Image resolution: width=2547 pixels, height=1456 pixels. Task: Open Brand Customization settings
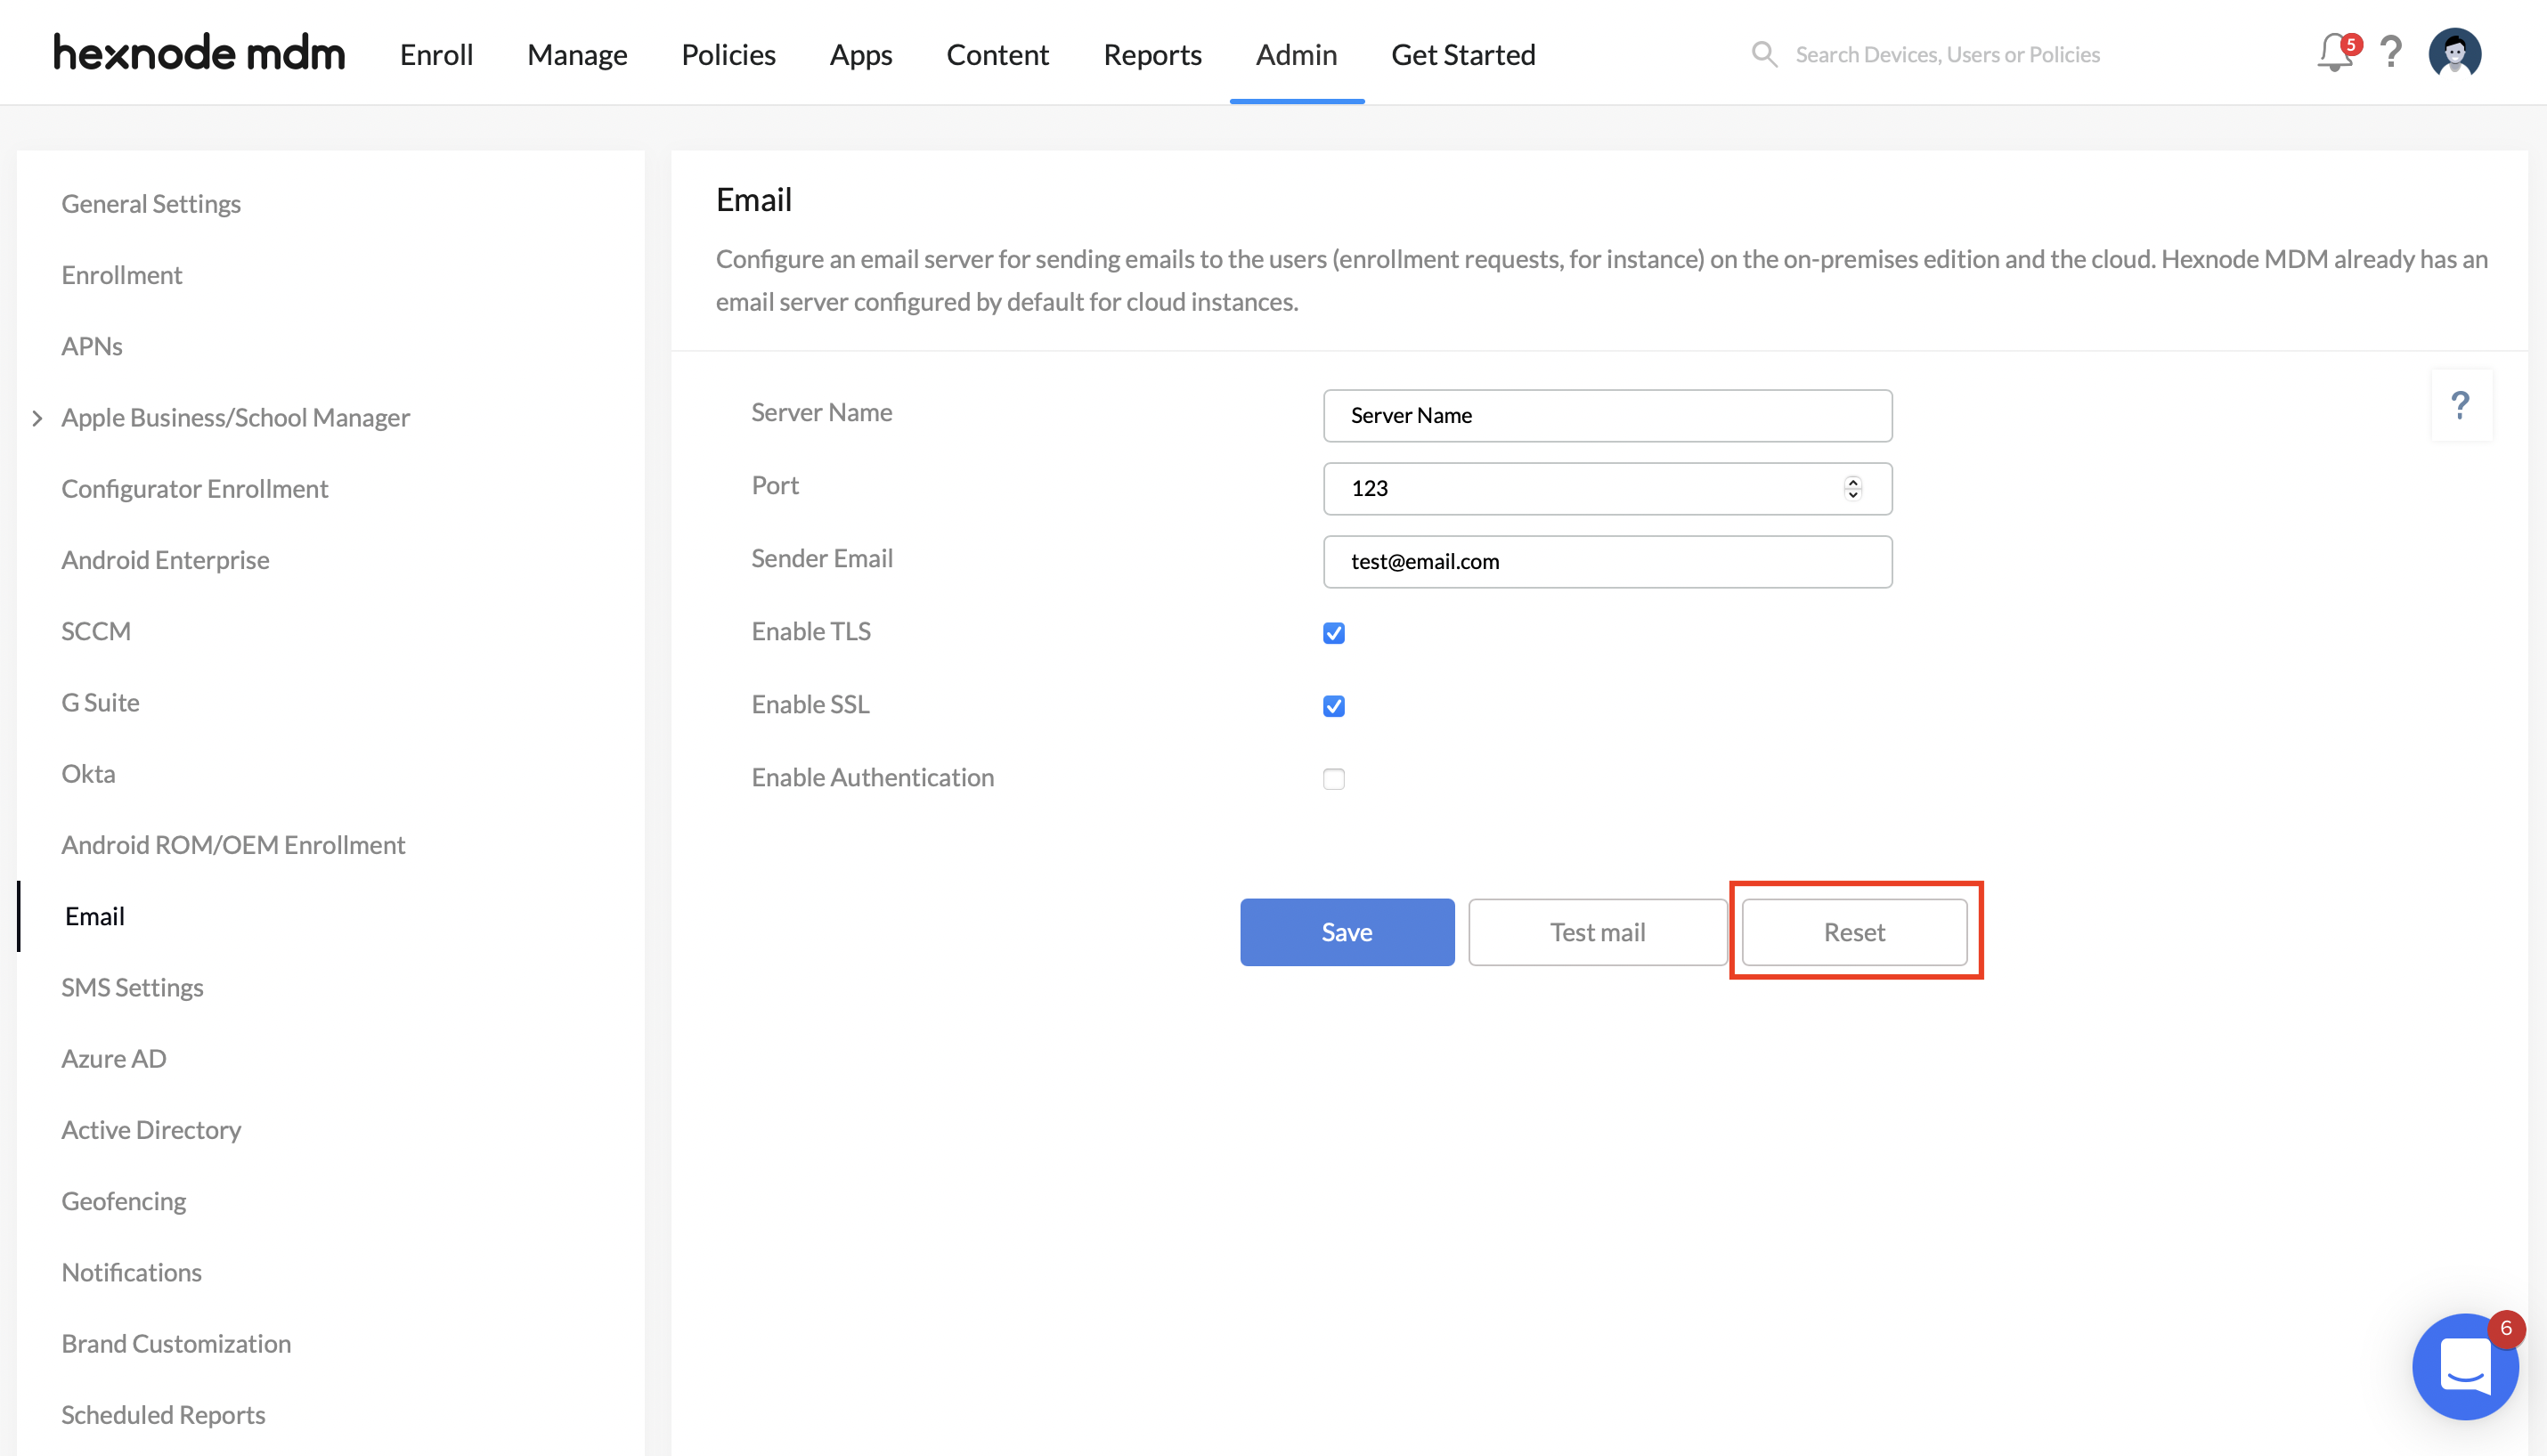point(176,1344)
